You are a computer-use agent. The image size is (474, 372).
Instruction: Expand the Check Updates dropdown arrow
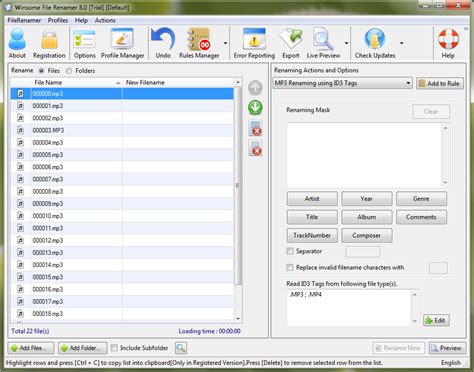[x=402, y=43]
